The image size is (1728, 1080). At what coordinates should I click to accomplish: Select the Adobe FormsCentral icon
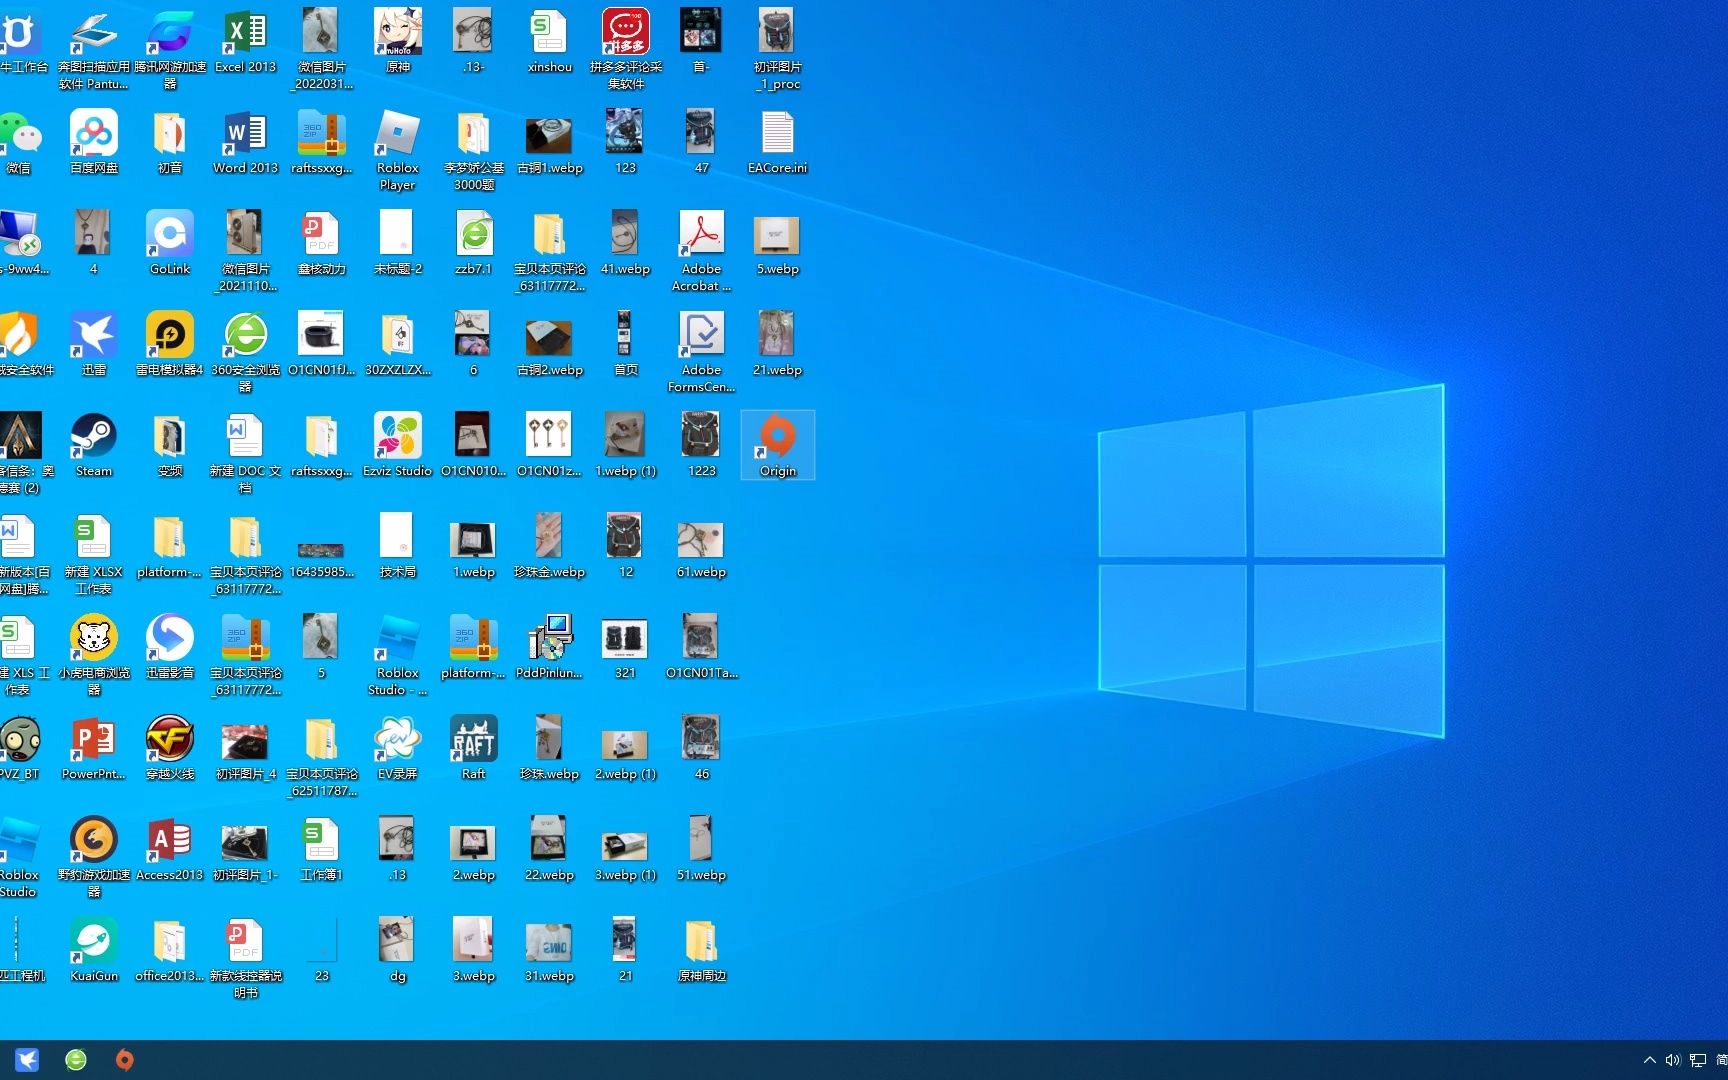[701, 352]
